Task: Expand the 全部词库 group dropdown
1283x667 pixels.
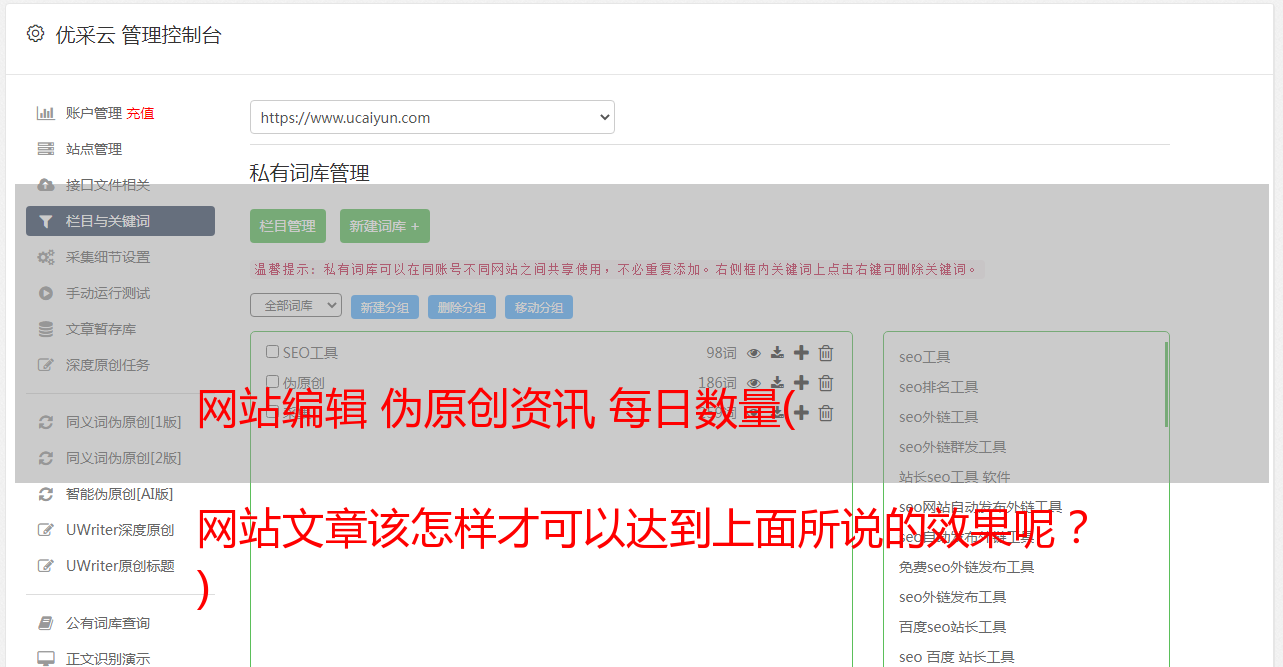Action: click(296, 305)
